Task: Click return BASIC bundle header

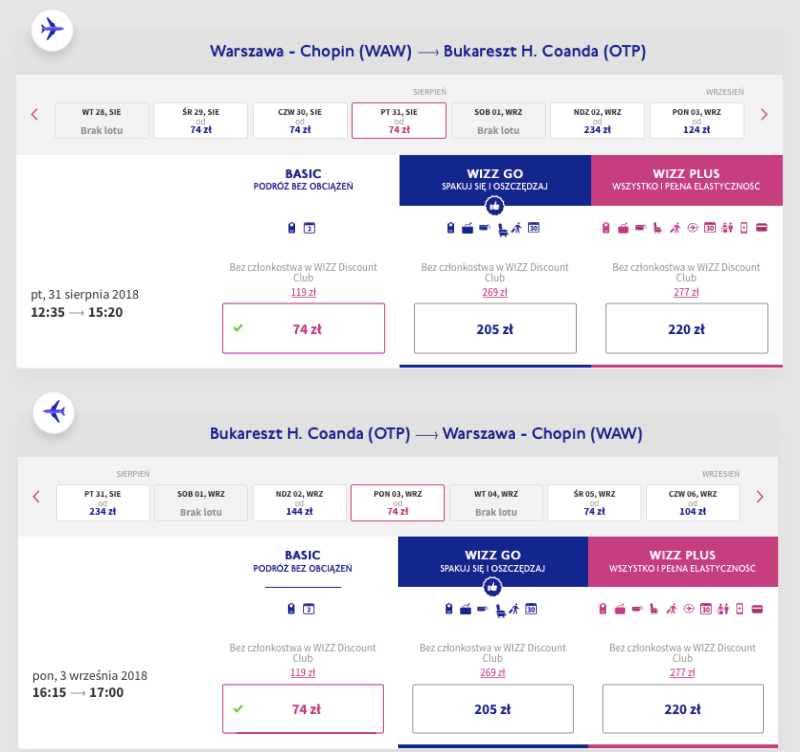Action: (303, 561)
